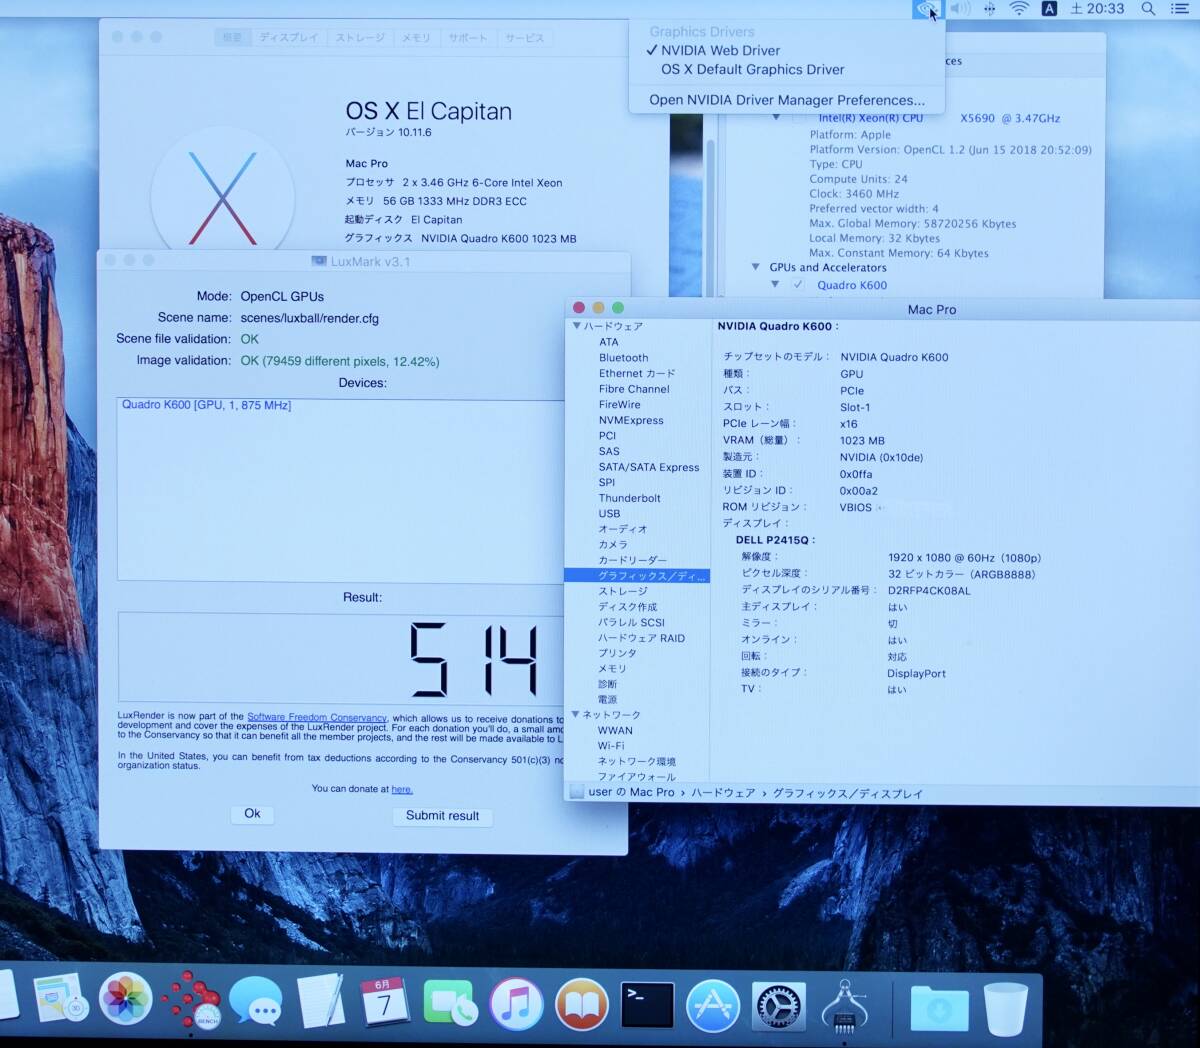Select PCI in the sidebar
This screenshot has height=1048, width=1200.
point(607,436)
